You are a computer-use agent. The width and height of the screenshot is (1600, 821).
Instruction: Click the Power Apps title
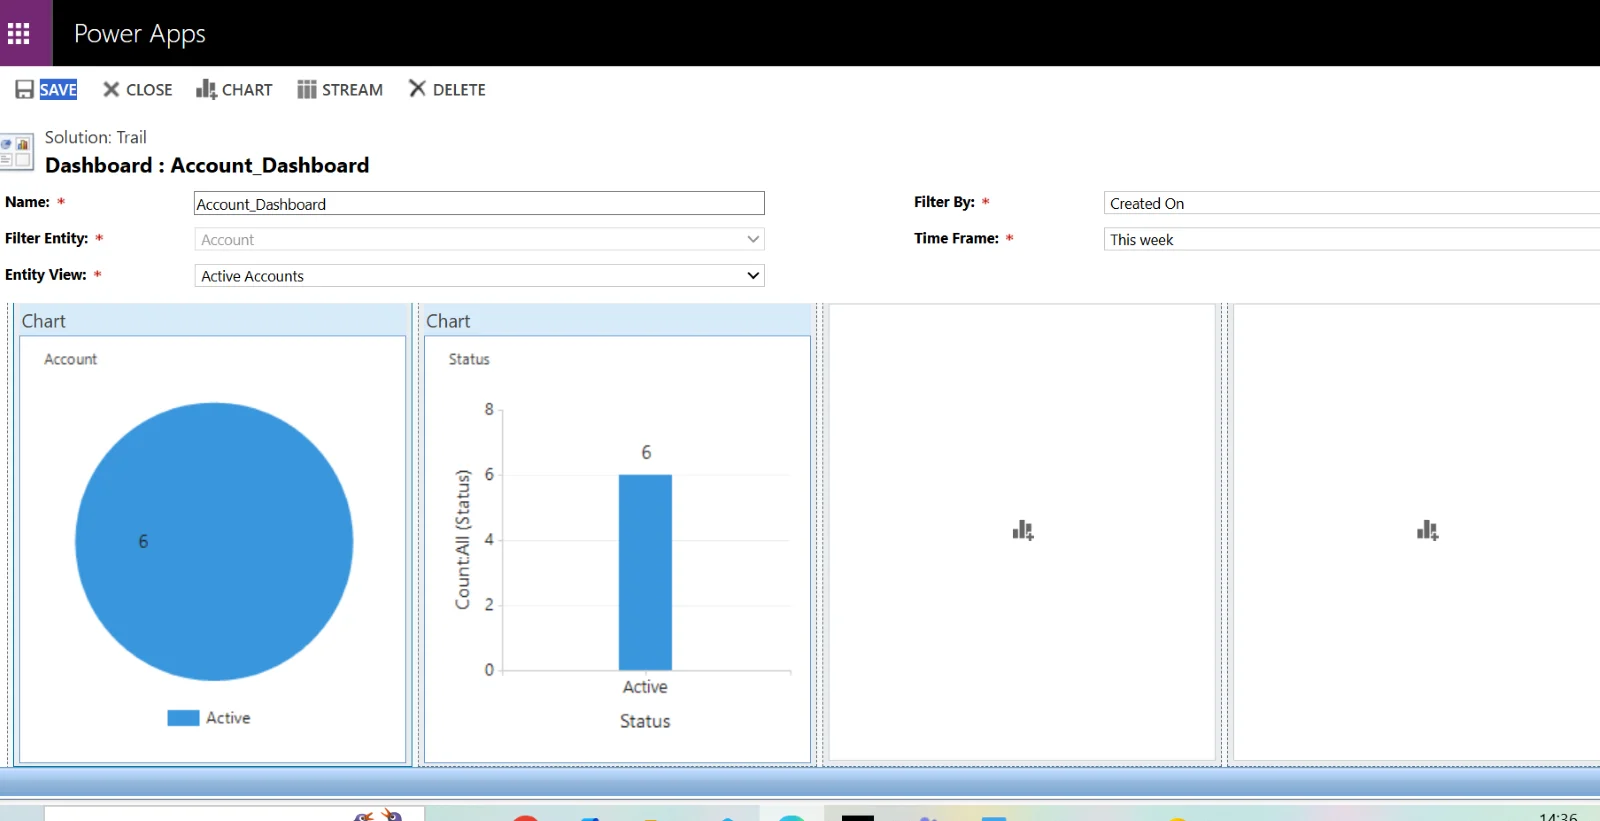[140, 34]
